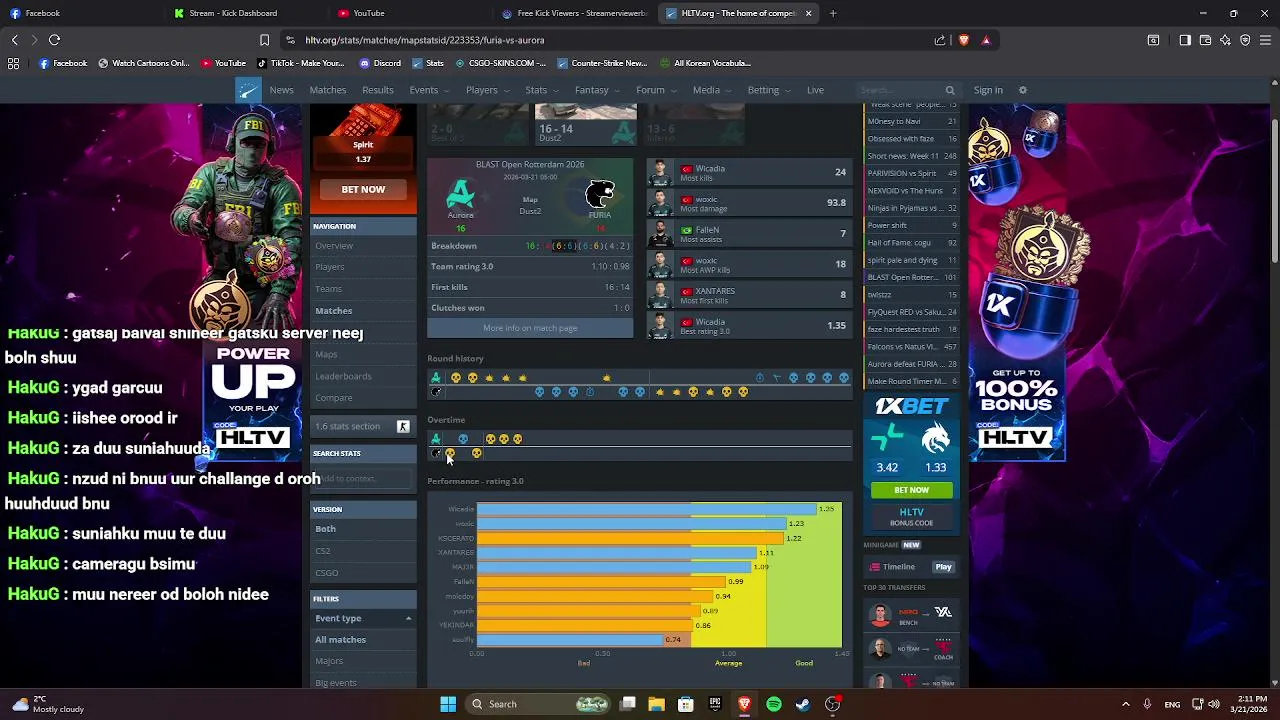Click the Search stats input field
Image resolution: width=1280 pixels, height=720 pixels.
(x=362, y=478)
